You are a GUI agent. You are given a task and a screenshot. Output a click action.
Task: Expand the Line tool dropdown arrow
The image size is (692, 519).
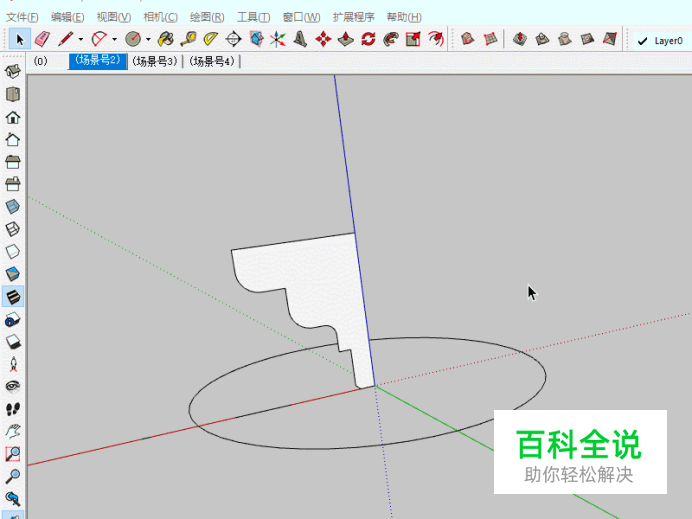(x=80, y=40)
